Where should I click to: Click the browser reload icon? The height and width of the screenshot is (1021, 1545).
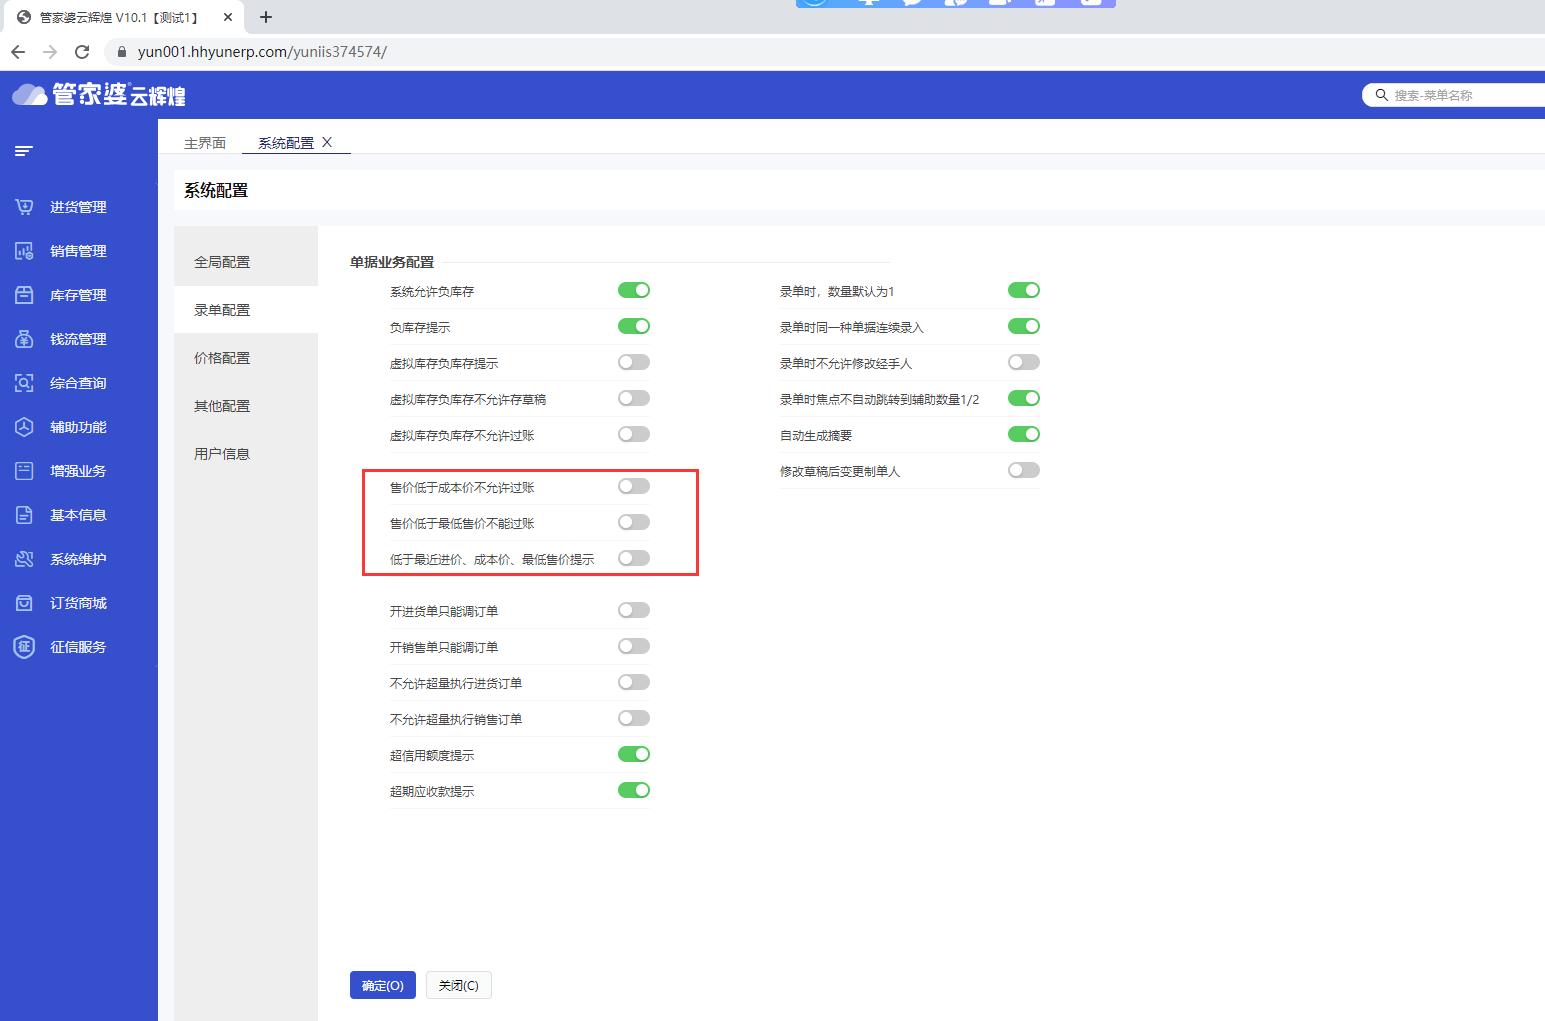pos(82,52)
